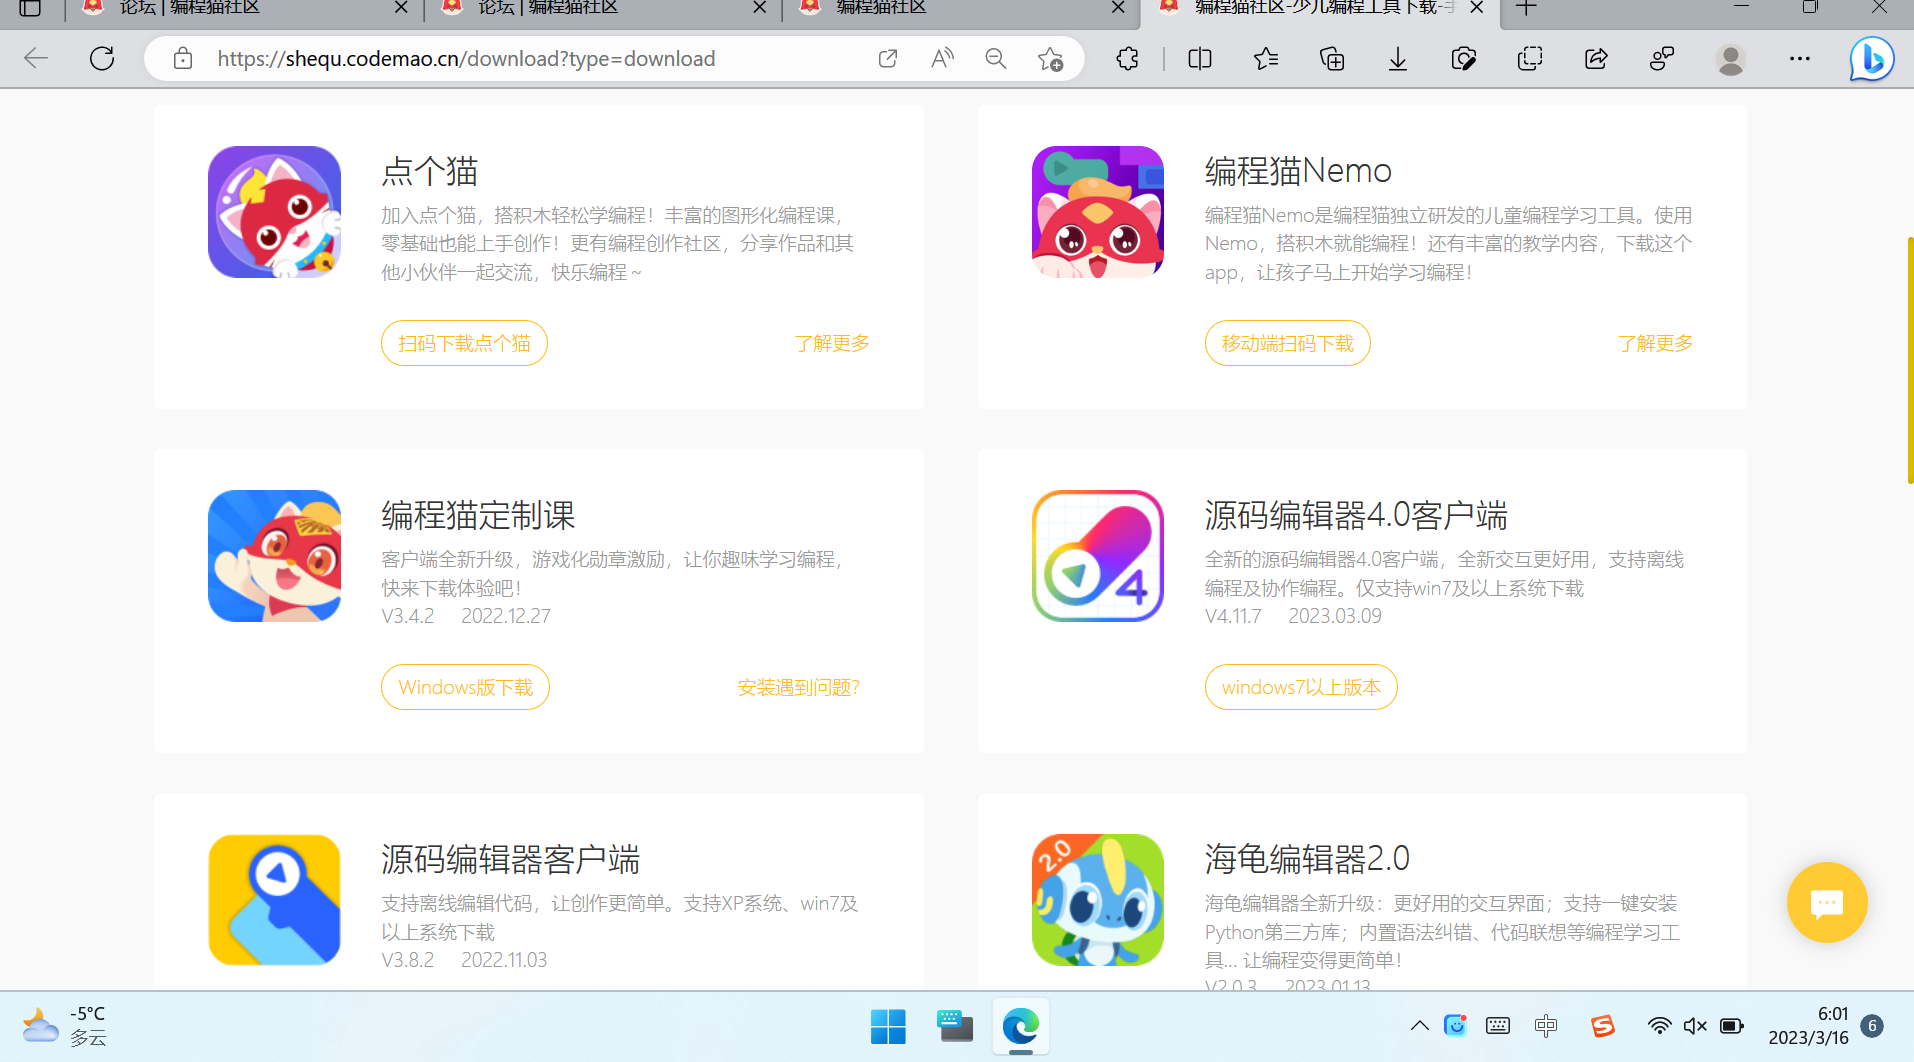Image resolution: width=1914 pixels, height=1062 pixels.
Task: Open the yellow chat support bubble
Action: (1827, 902)
